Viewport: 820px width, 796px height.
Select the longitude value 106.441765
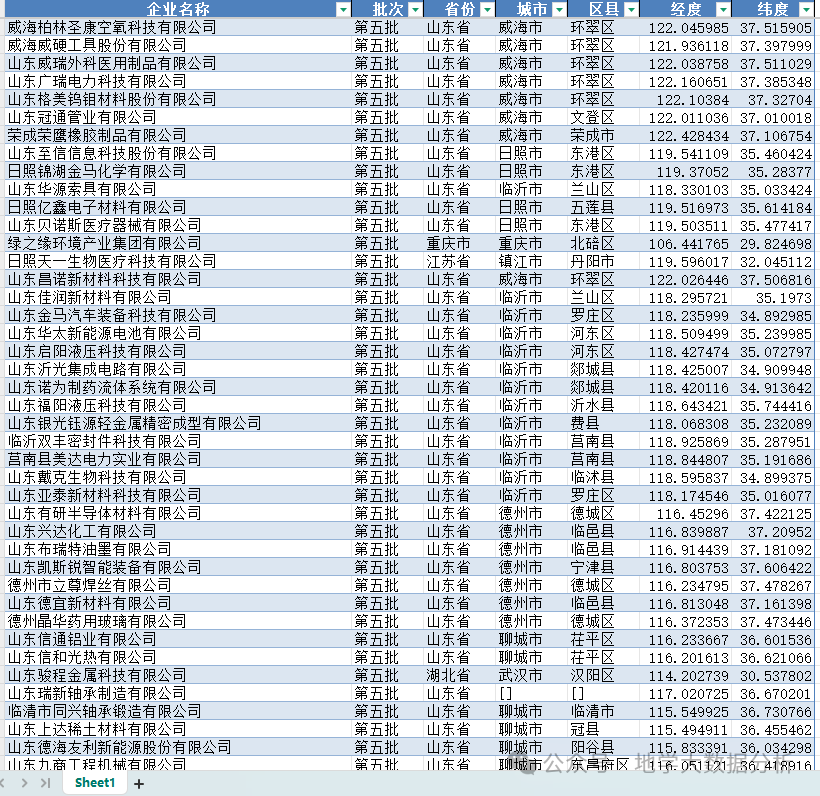tap(686, 243)
